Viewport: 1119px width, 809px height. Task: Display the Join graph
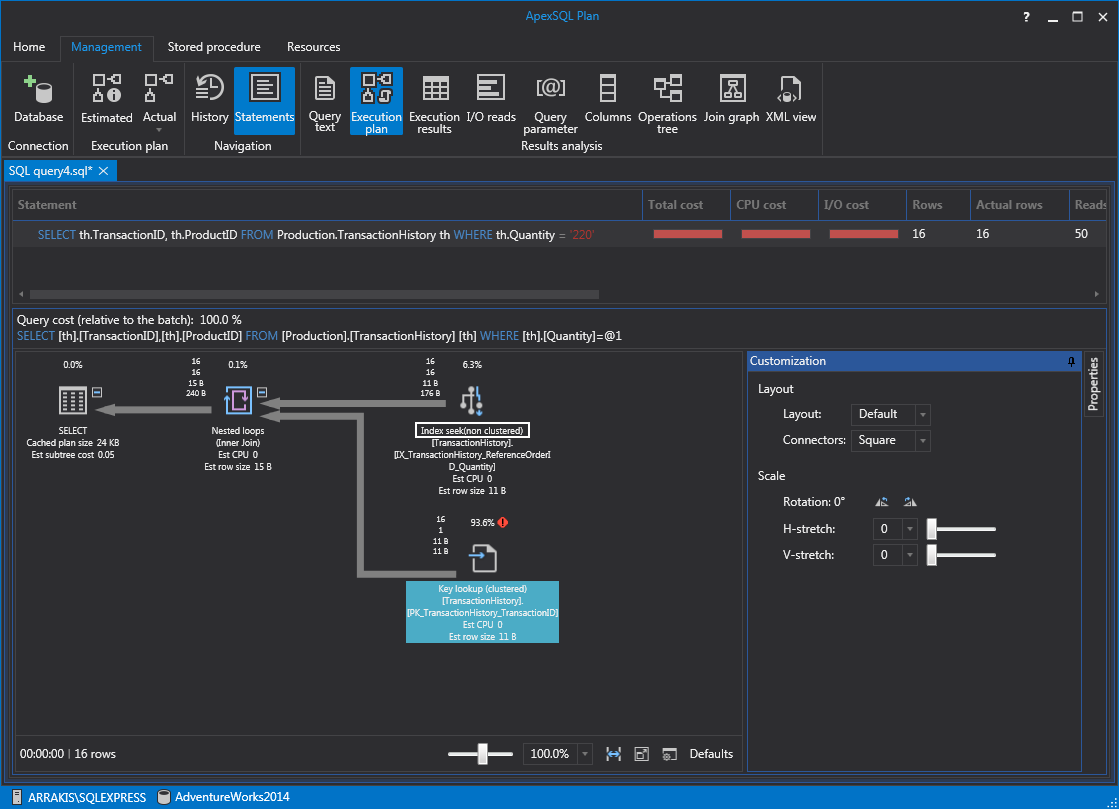point(731,98)
